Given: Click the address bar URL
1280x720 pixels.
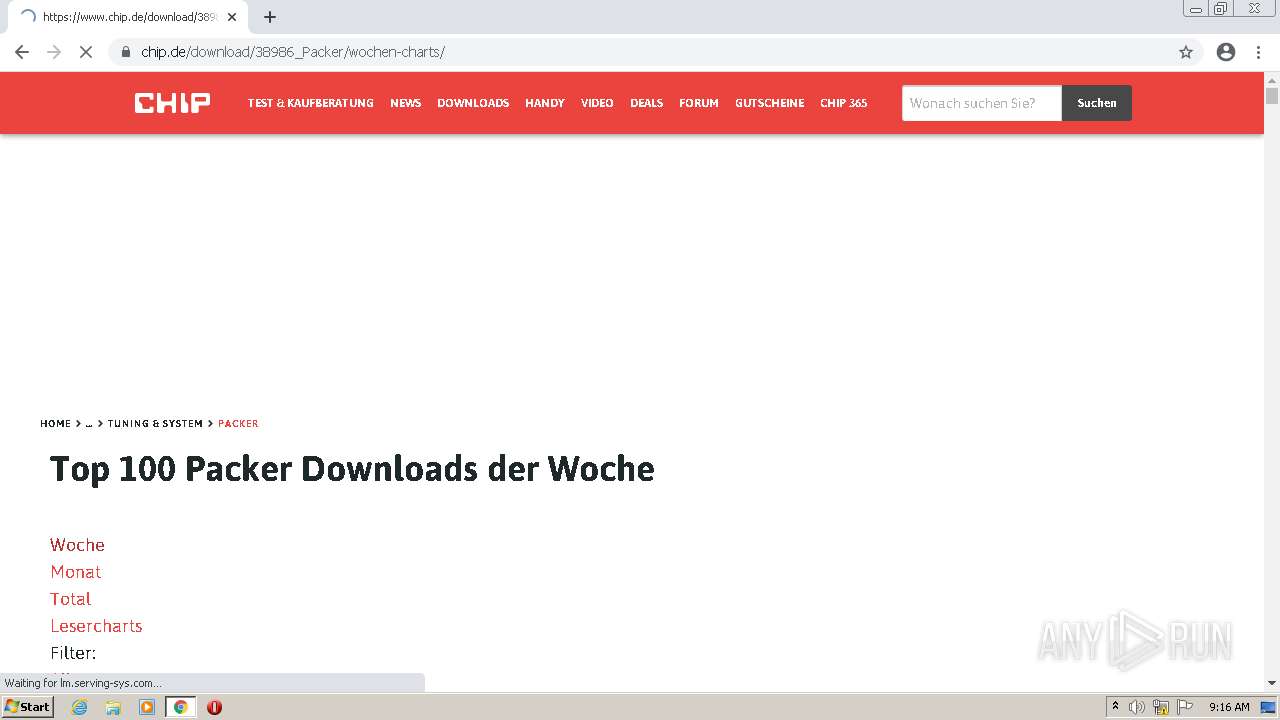Looking at the screenshot, I should (292, 52).
